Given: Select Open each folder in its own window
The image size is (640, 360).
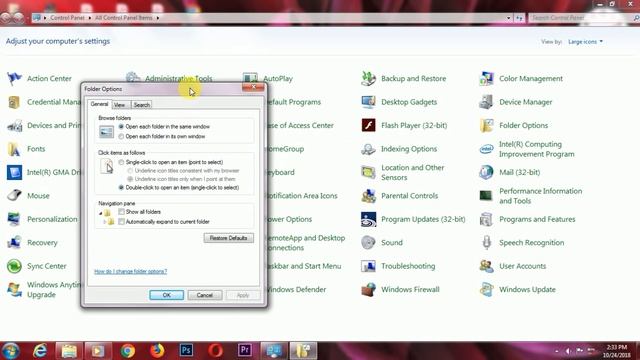Looking at the screenshot, I should click(121, 136).
